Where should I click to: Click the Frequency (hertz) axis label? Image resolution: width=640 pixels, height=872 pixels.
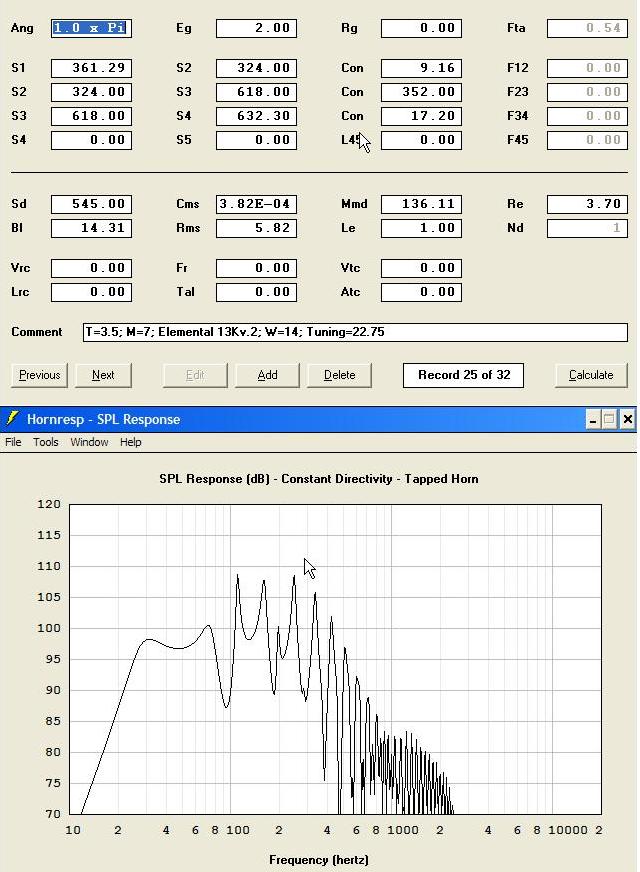[x=319, y=860]
